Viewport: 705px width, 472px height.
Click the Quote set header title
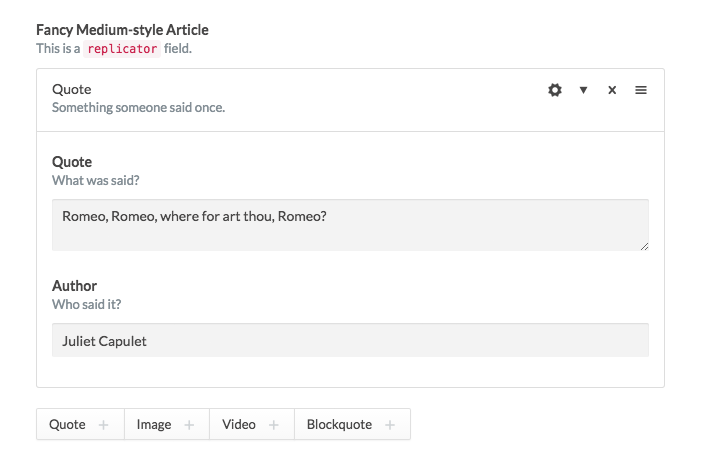pyautogui.click(x=72, y=89)
